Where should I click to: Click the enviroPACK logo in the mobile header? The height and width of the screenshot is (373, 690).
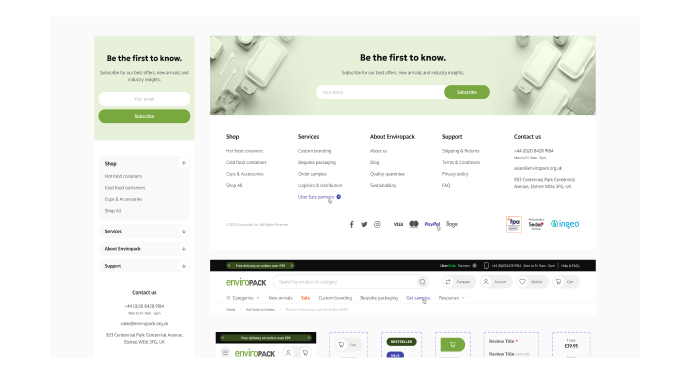click(x=255, y=353)
